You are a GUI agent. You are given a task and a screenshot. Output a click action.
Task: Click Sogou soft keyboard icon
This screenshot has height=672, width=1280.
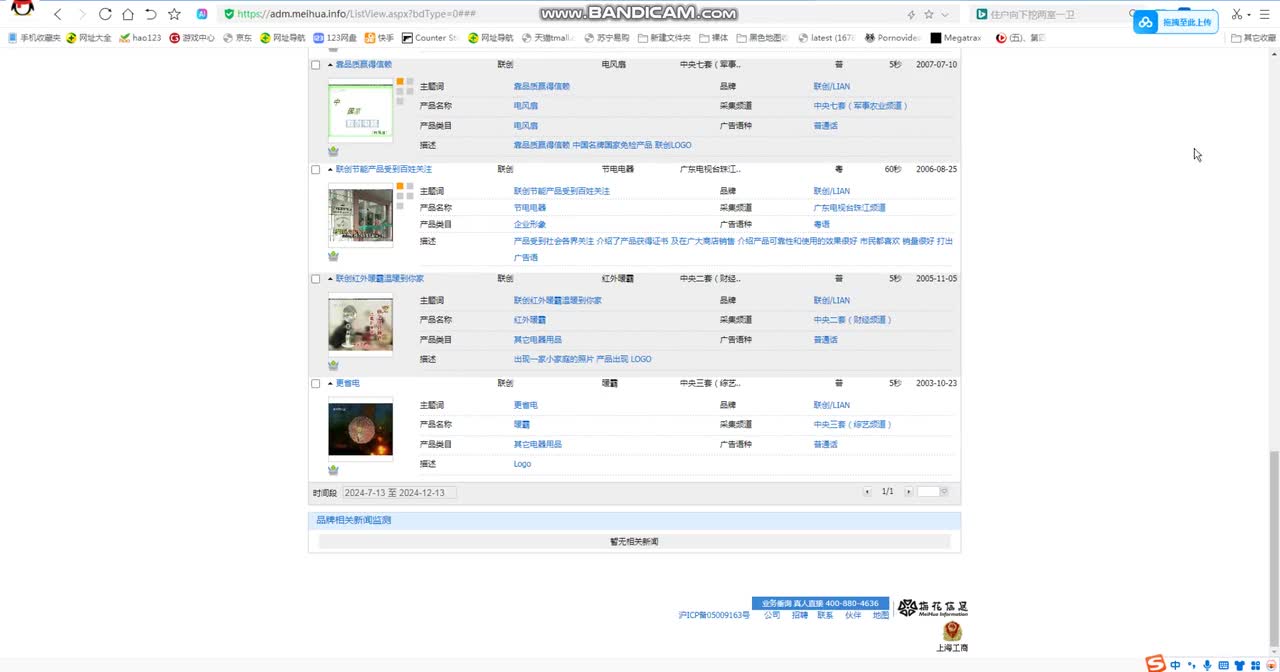coord(1223,665)
